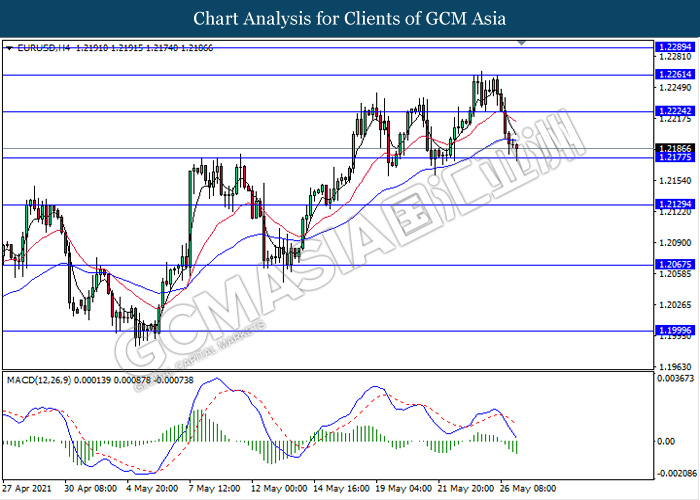Select the 1.22242 price level label
The image size is (700, 500).
point(675,111)
